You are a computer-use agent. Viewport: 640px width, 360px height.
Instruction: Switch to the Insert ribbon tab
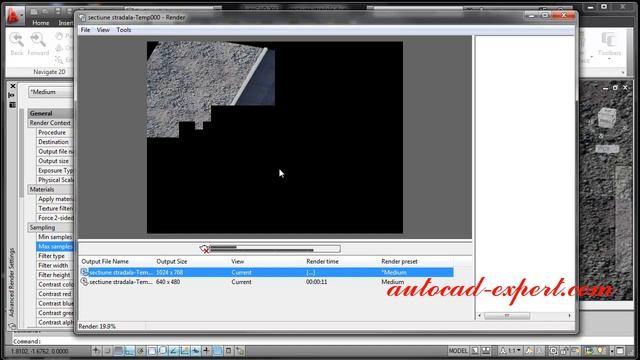[x=65, y=23]
